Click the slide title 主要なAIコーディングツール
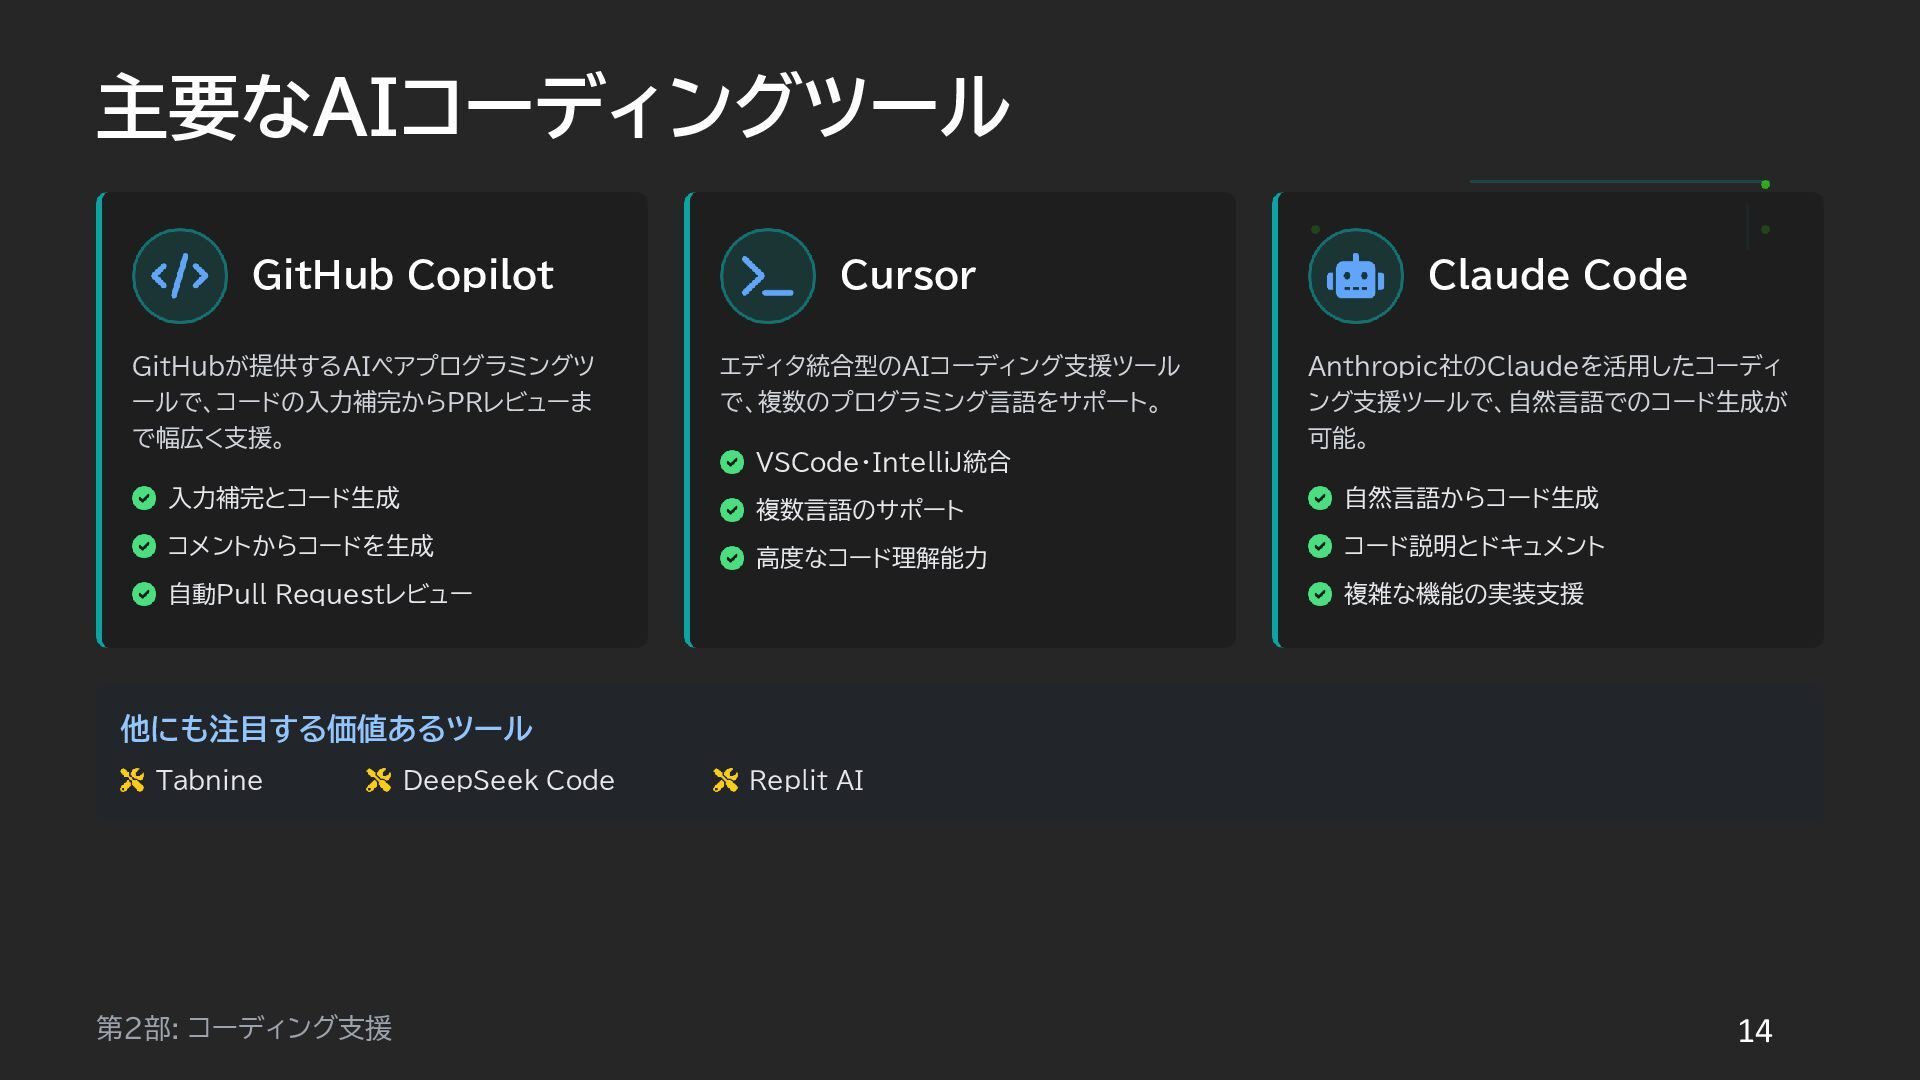 552,106
